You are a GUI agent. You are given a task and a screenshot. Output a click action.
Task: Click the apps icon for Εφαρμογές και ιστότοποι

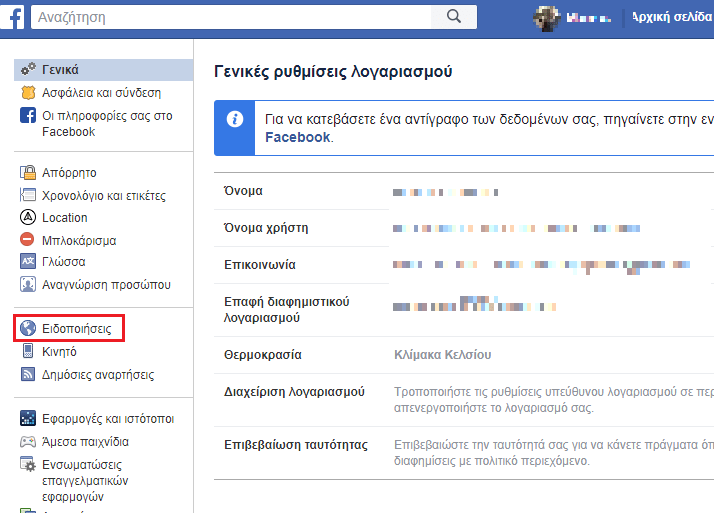tap(28, 418)
